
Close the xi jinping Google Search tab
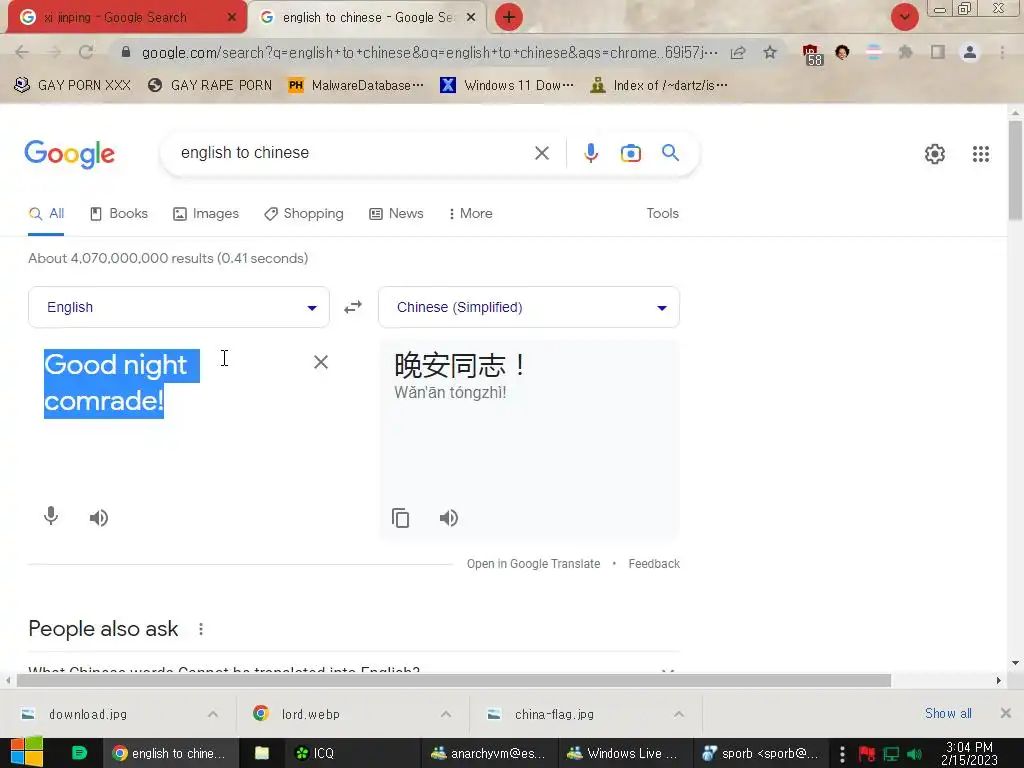pyautogui.click(x=231, y=18)
